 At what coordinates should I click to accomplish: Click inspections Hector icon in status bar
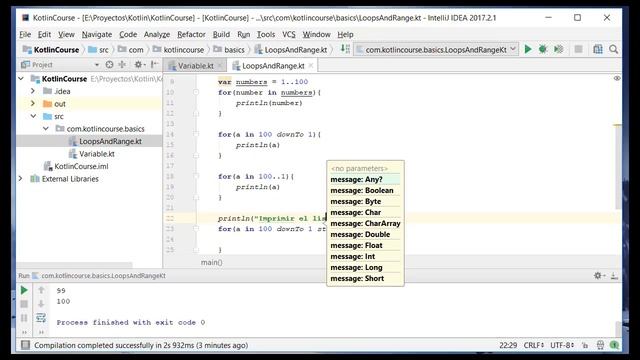600,345
